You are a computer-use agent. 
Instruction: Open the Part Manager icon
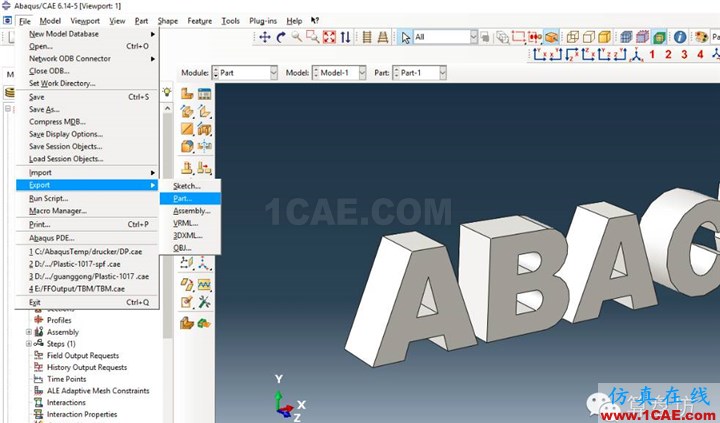[204, 93]
